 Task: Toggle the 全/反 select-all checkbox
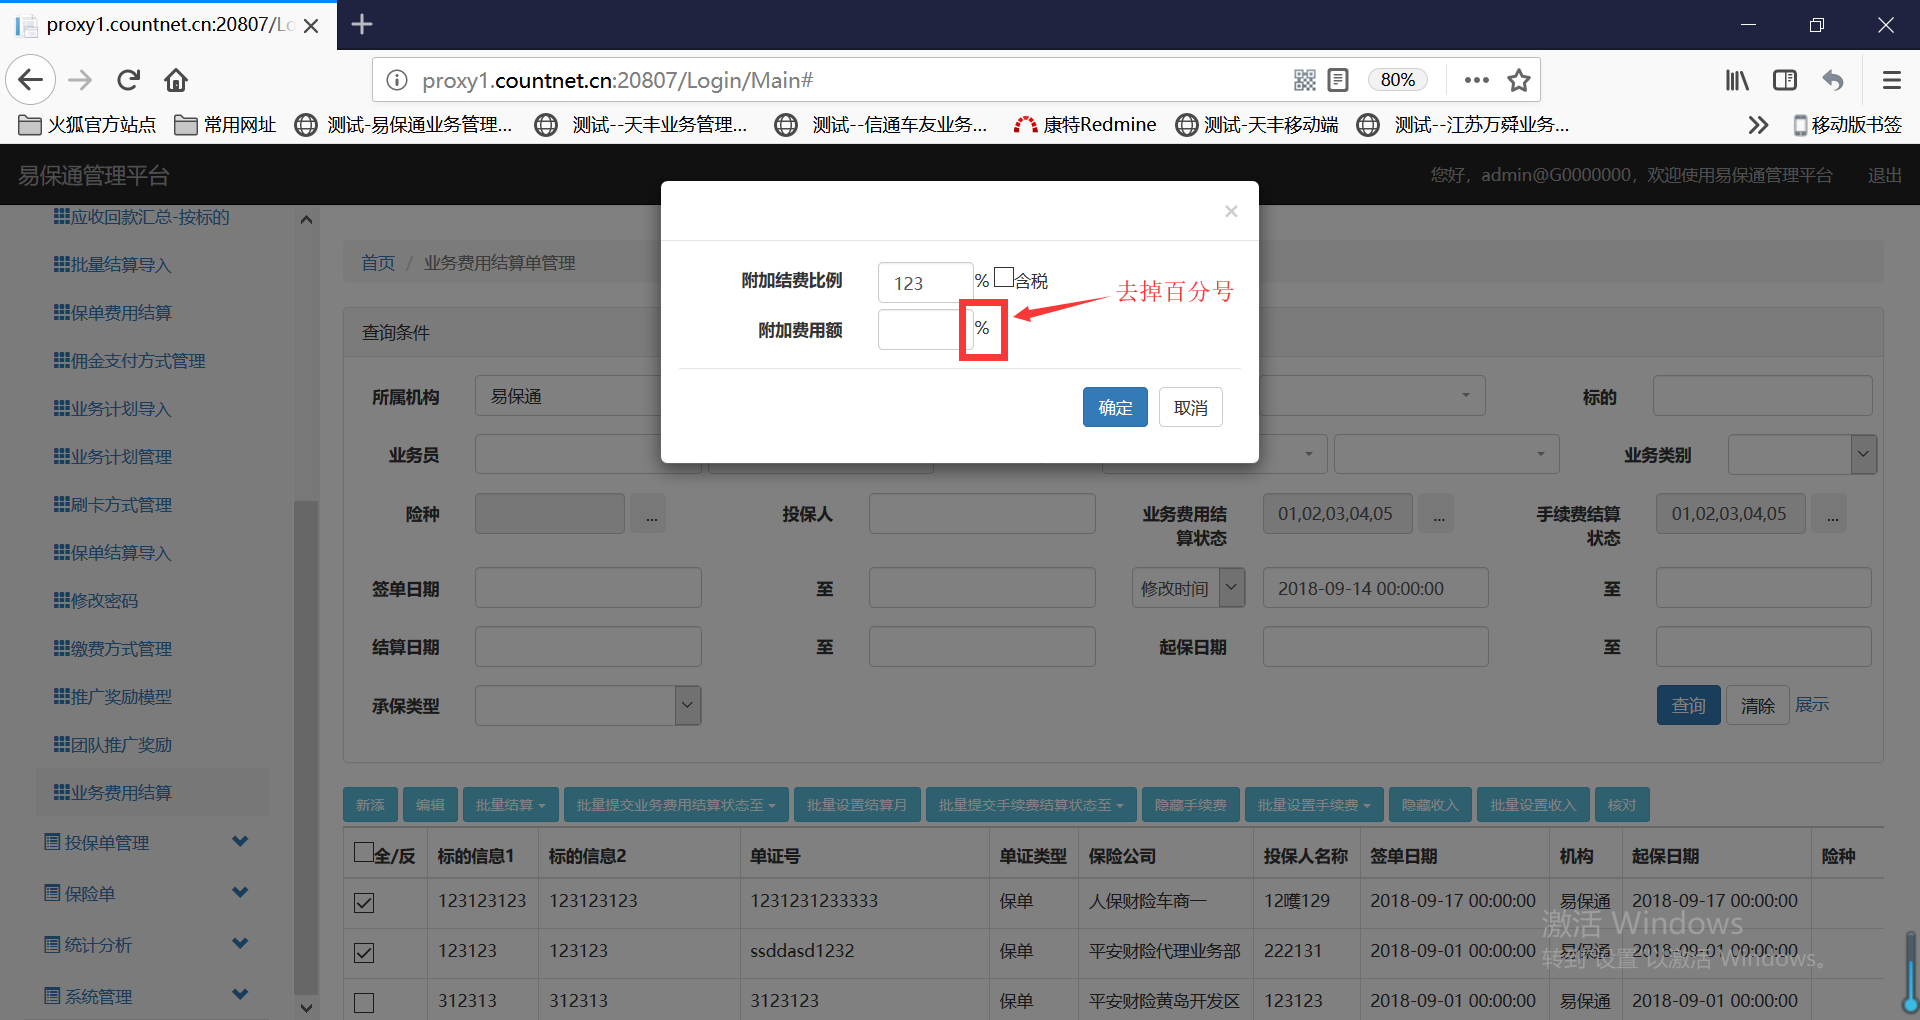pyautogui.click(x=364, y=853)
